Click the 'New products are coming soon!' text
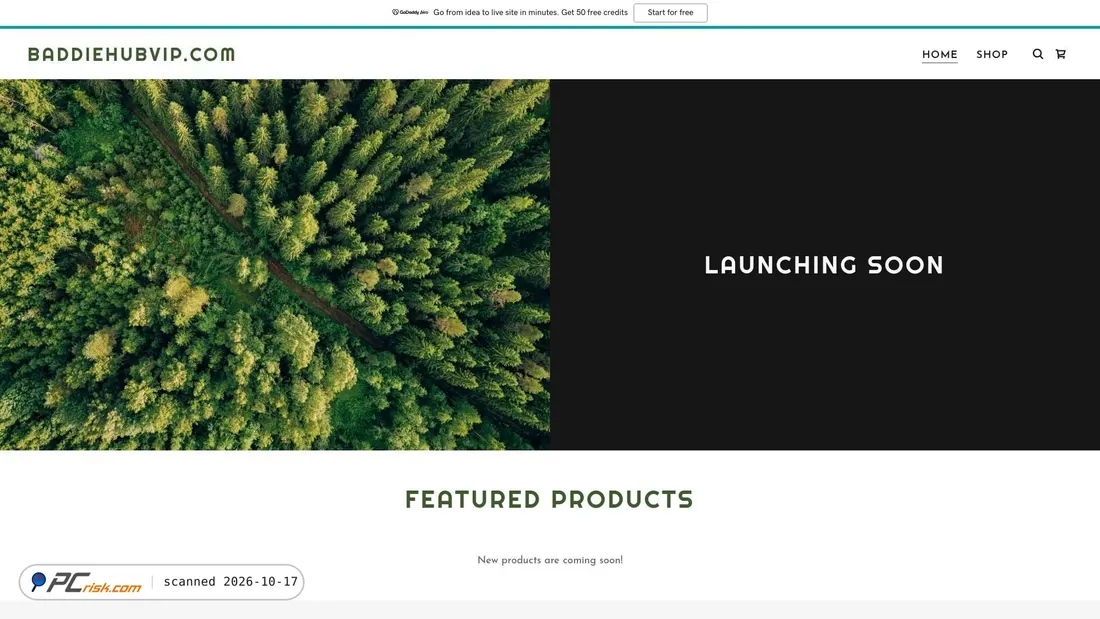1100x619 pixels. [x=550, y=560]
